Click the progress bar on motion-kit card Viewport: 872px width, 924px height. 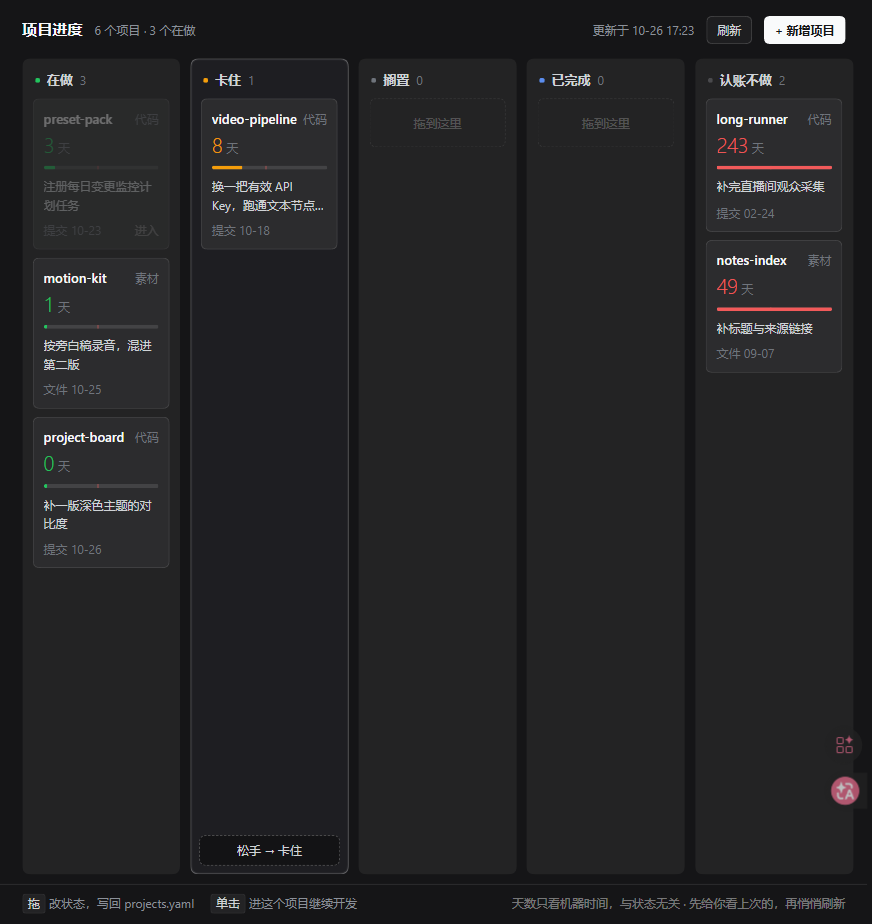[101, 326]
